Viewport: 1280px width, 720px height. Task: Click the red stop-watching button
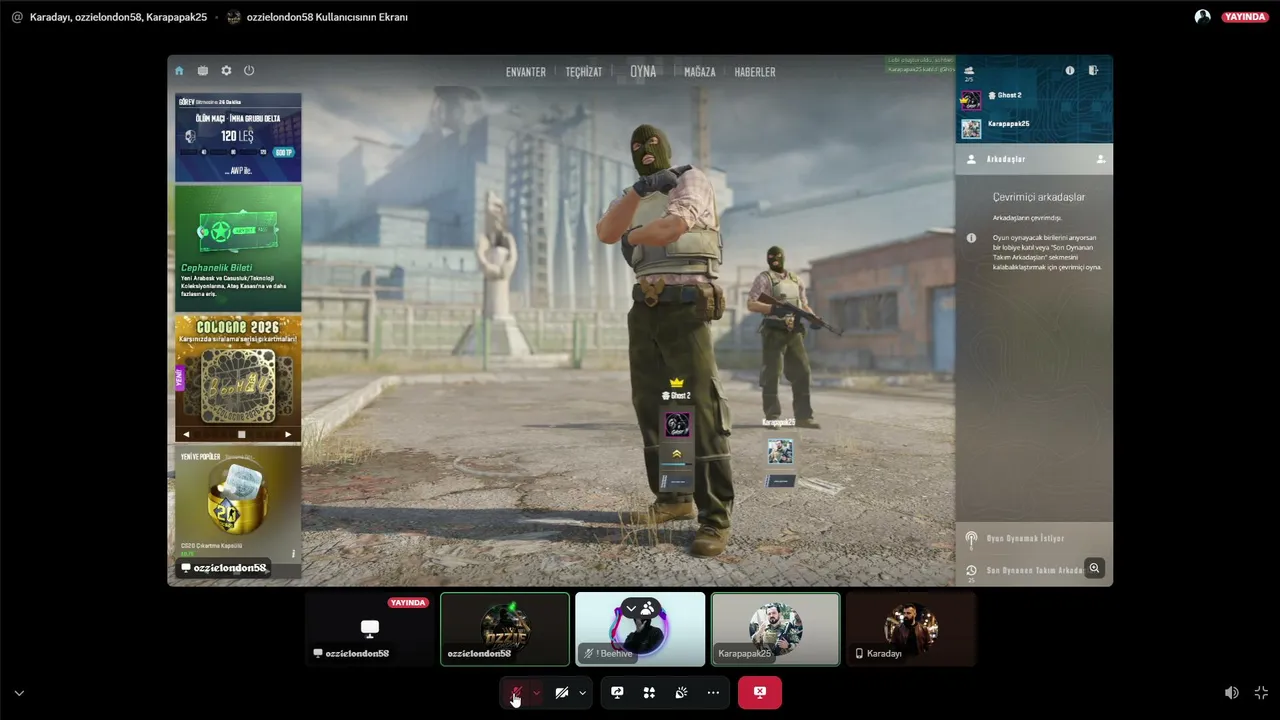click(x=760, y=693)
